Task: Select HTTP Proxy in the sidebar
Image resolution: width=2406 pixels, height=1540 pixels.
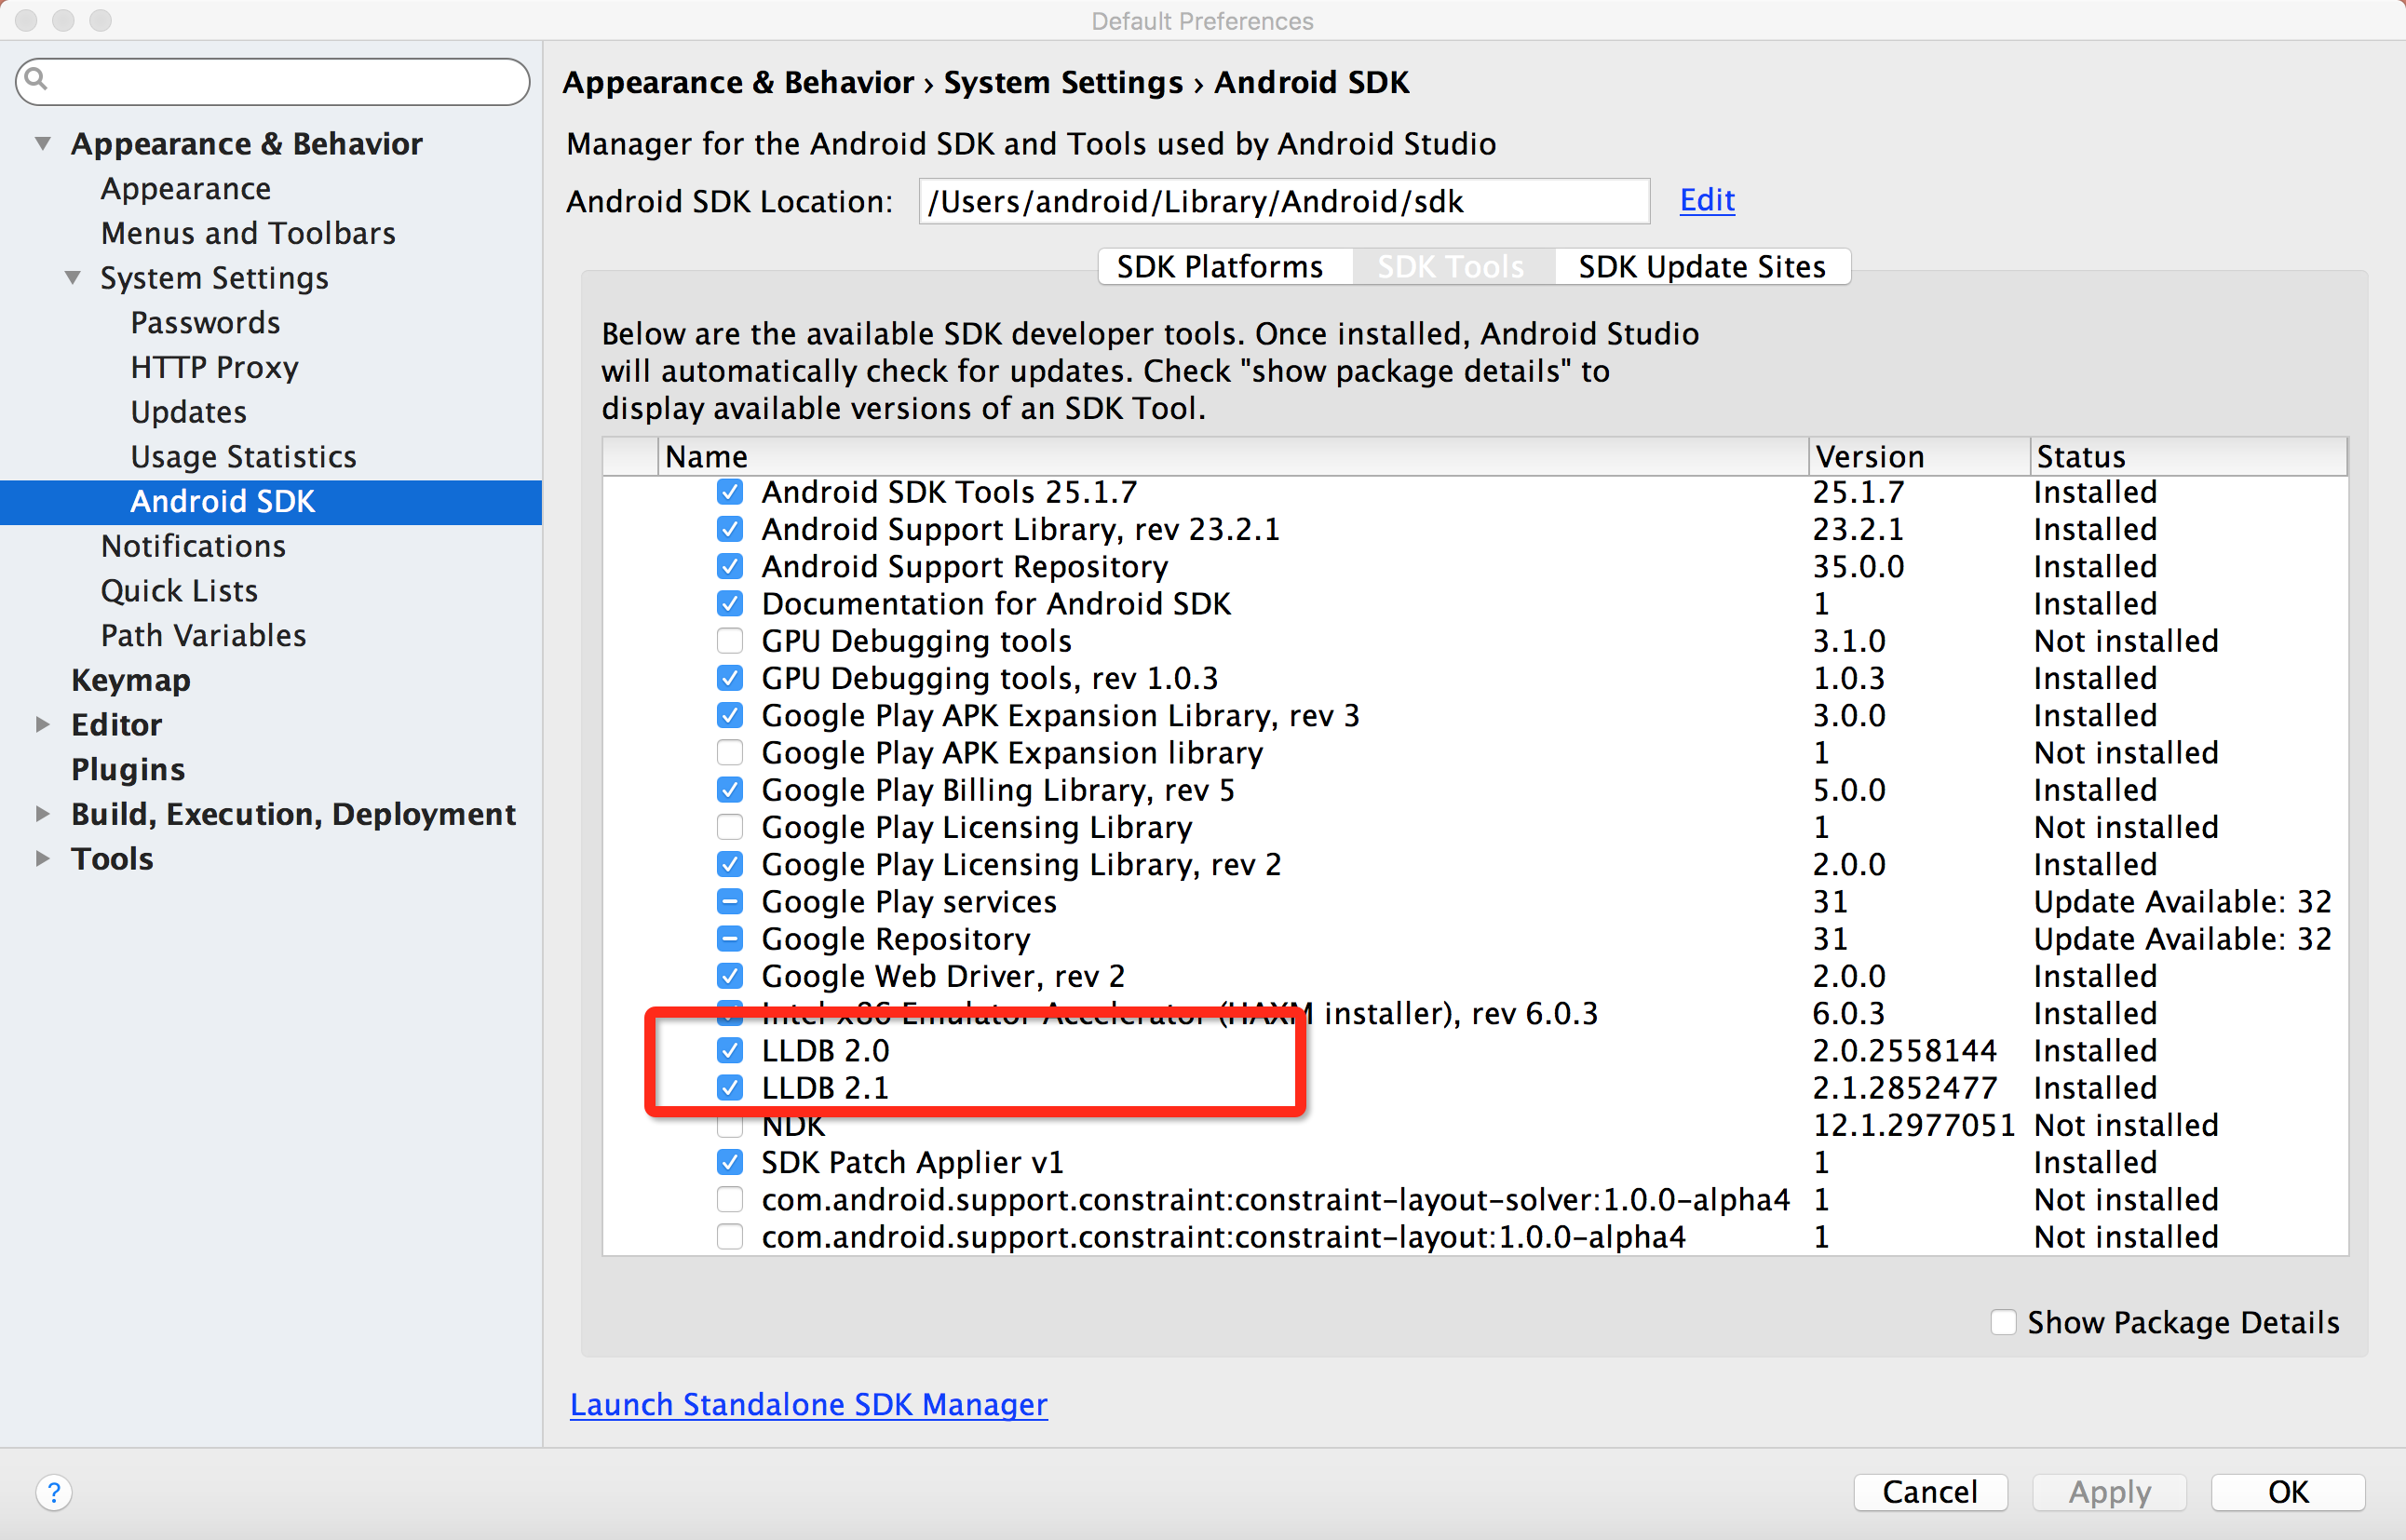Action: click(x=214, y=367)
